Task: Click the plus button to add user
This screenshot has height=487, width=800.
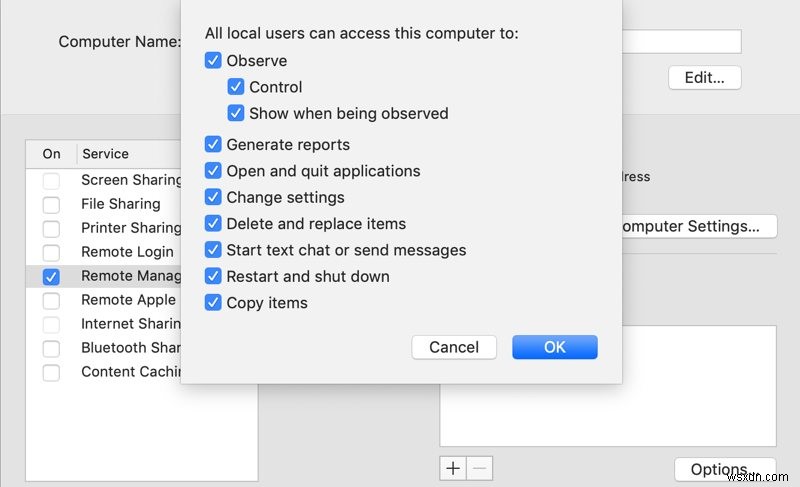Action: click(453, 468)
